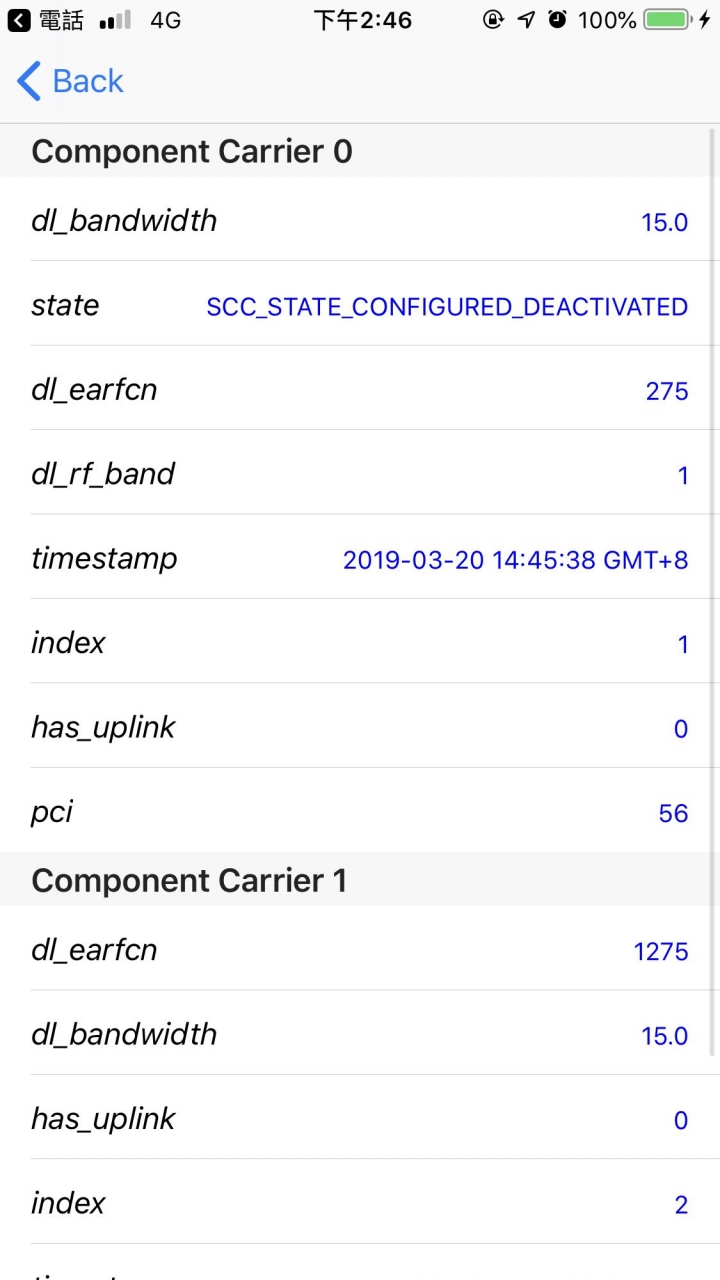The height and width of the screenshot is (1280, 720).
Task: Tap the Back button label
Action: pyautogui.click(x=88, y=81)
